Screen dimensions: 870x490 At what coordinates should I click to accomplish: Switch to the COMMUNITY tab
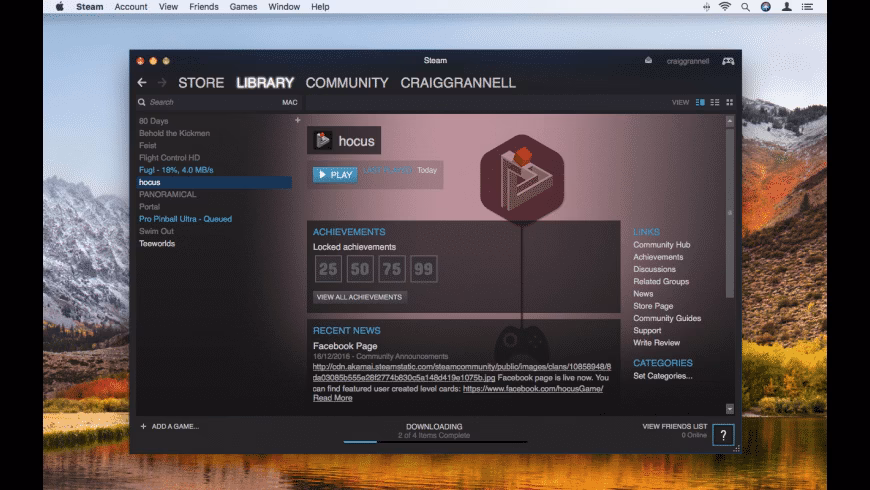[x=347, y=83]
